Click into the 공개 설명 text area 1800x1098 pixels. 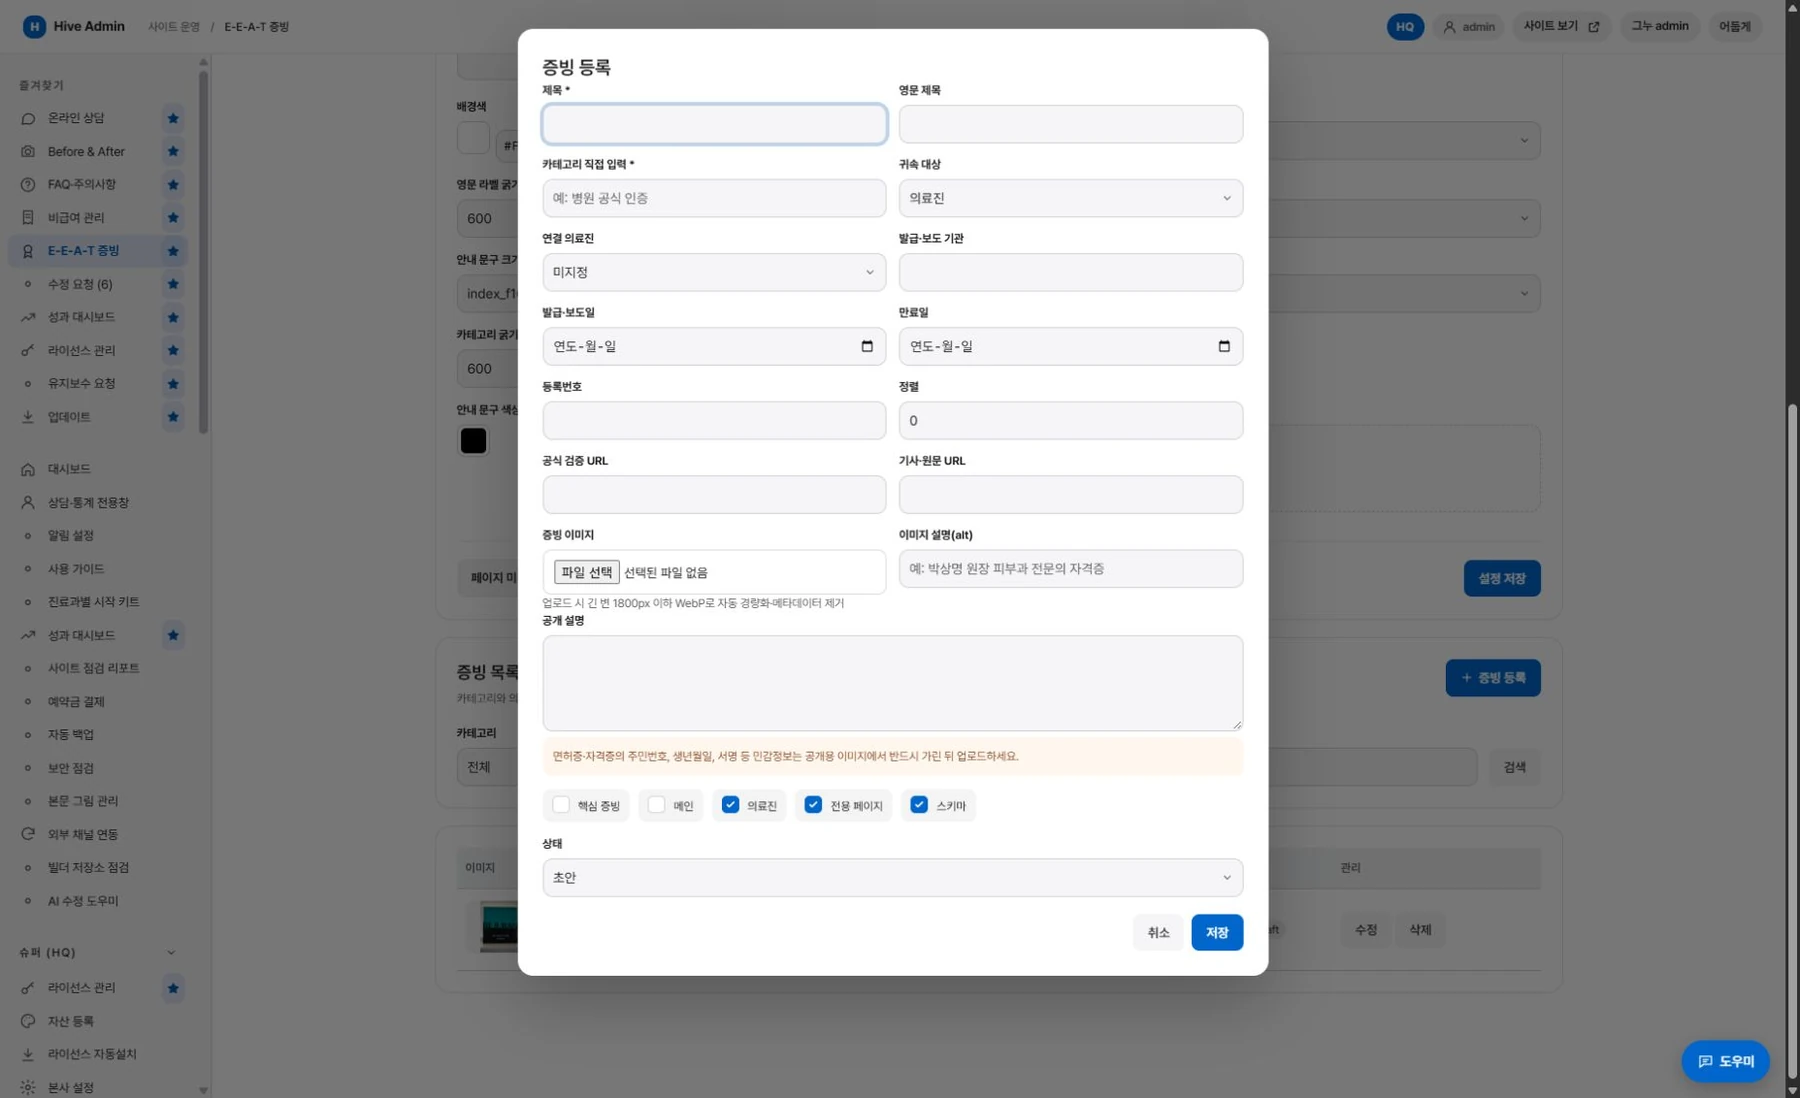coord(892,683)
